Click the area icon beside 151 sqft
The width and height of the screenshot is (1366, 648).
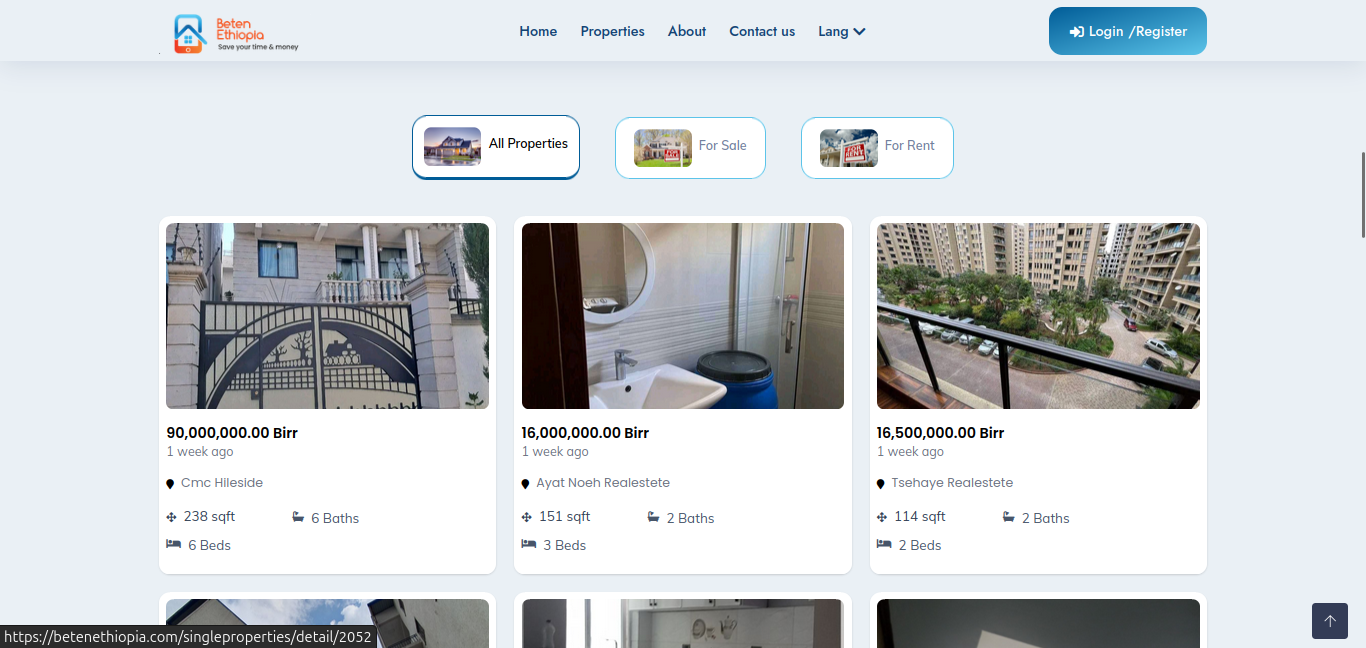click(x=527, y=517)
